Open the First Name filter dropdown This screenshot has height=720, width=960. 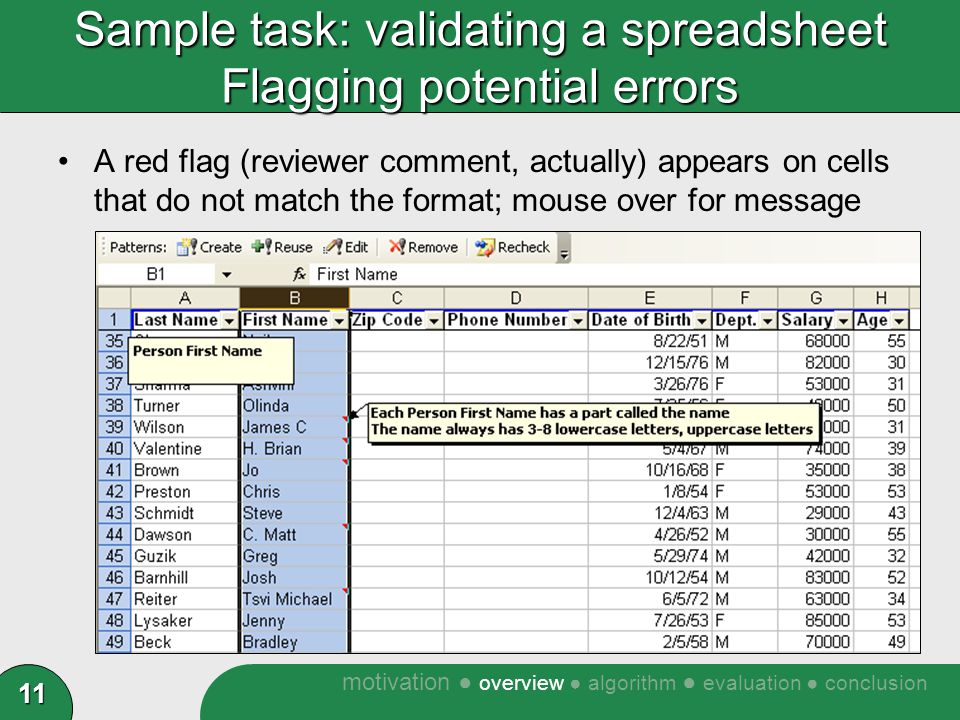coord(339,321)
